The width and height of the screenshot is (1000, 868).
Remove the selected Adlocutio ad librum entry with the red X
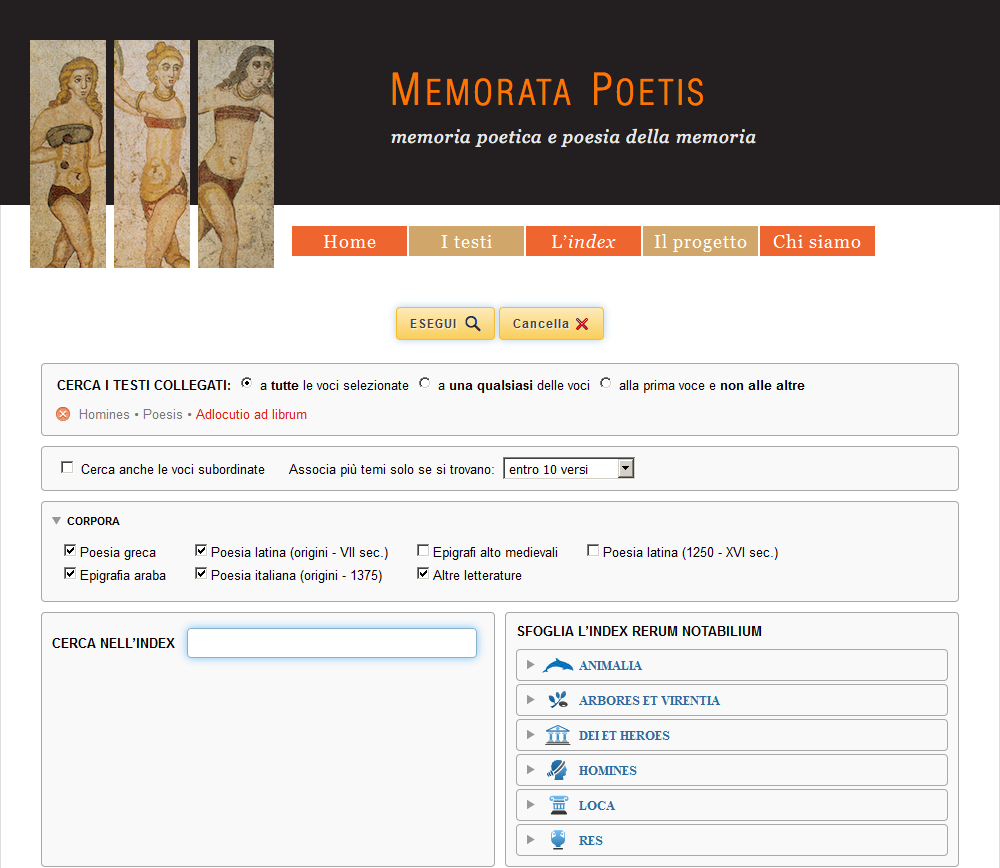(63, 415)
